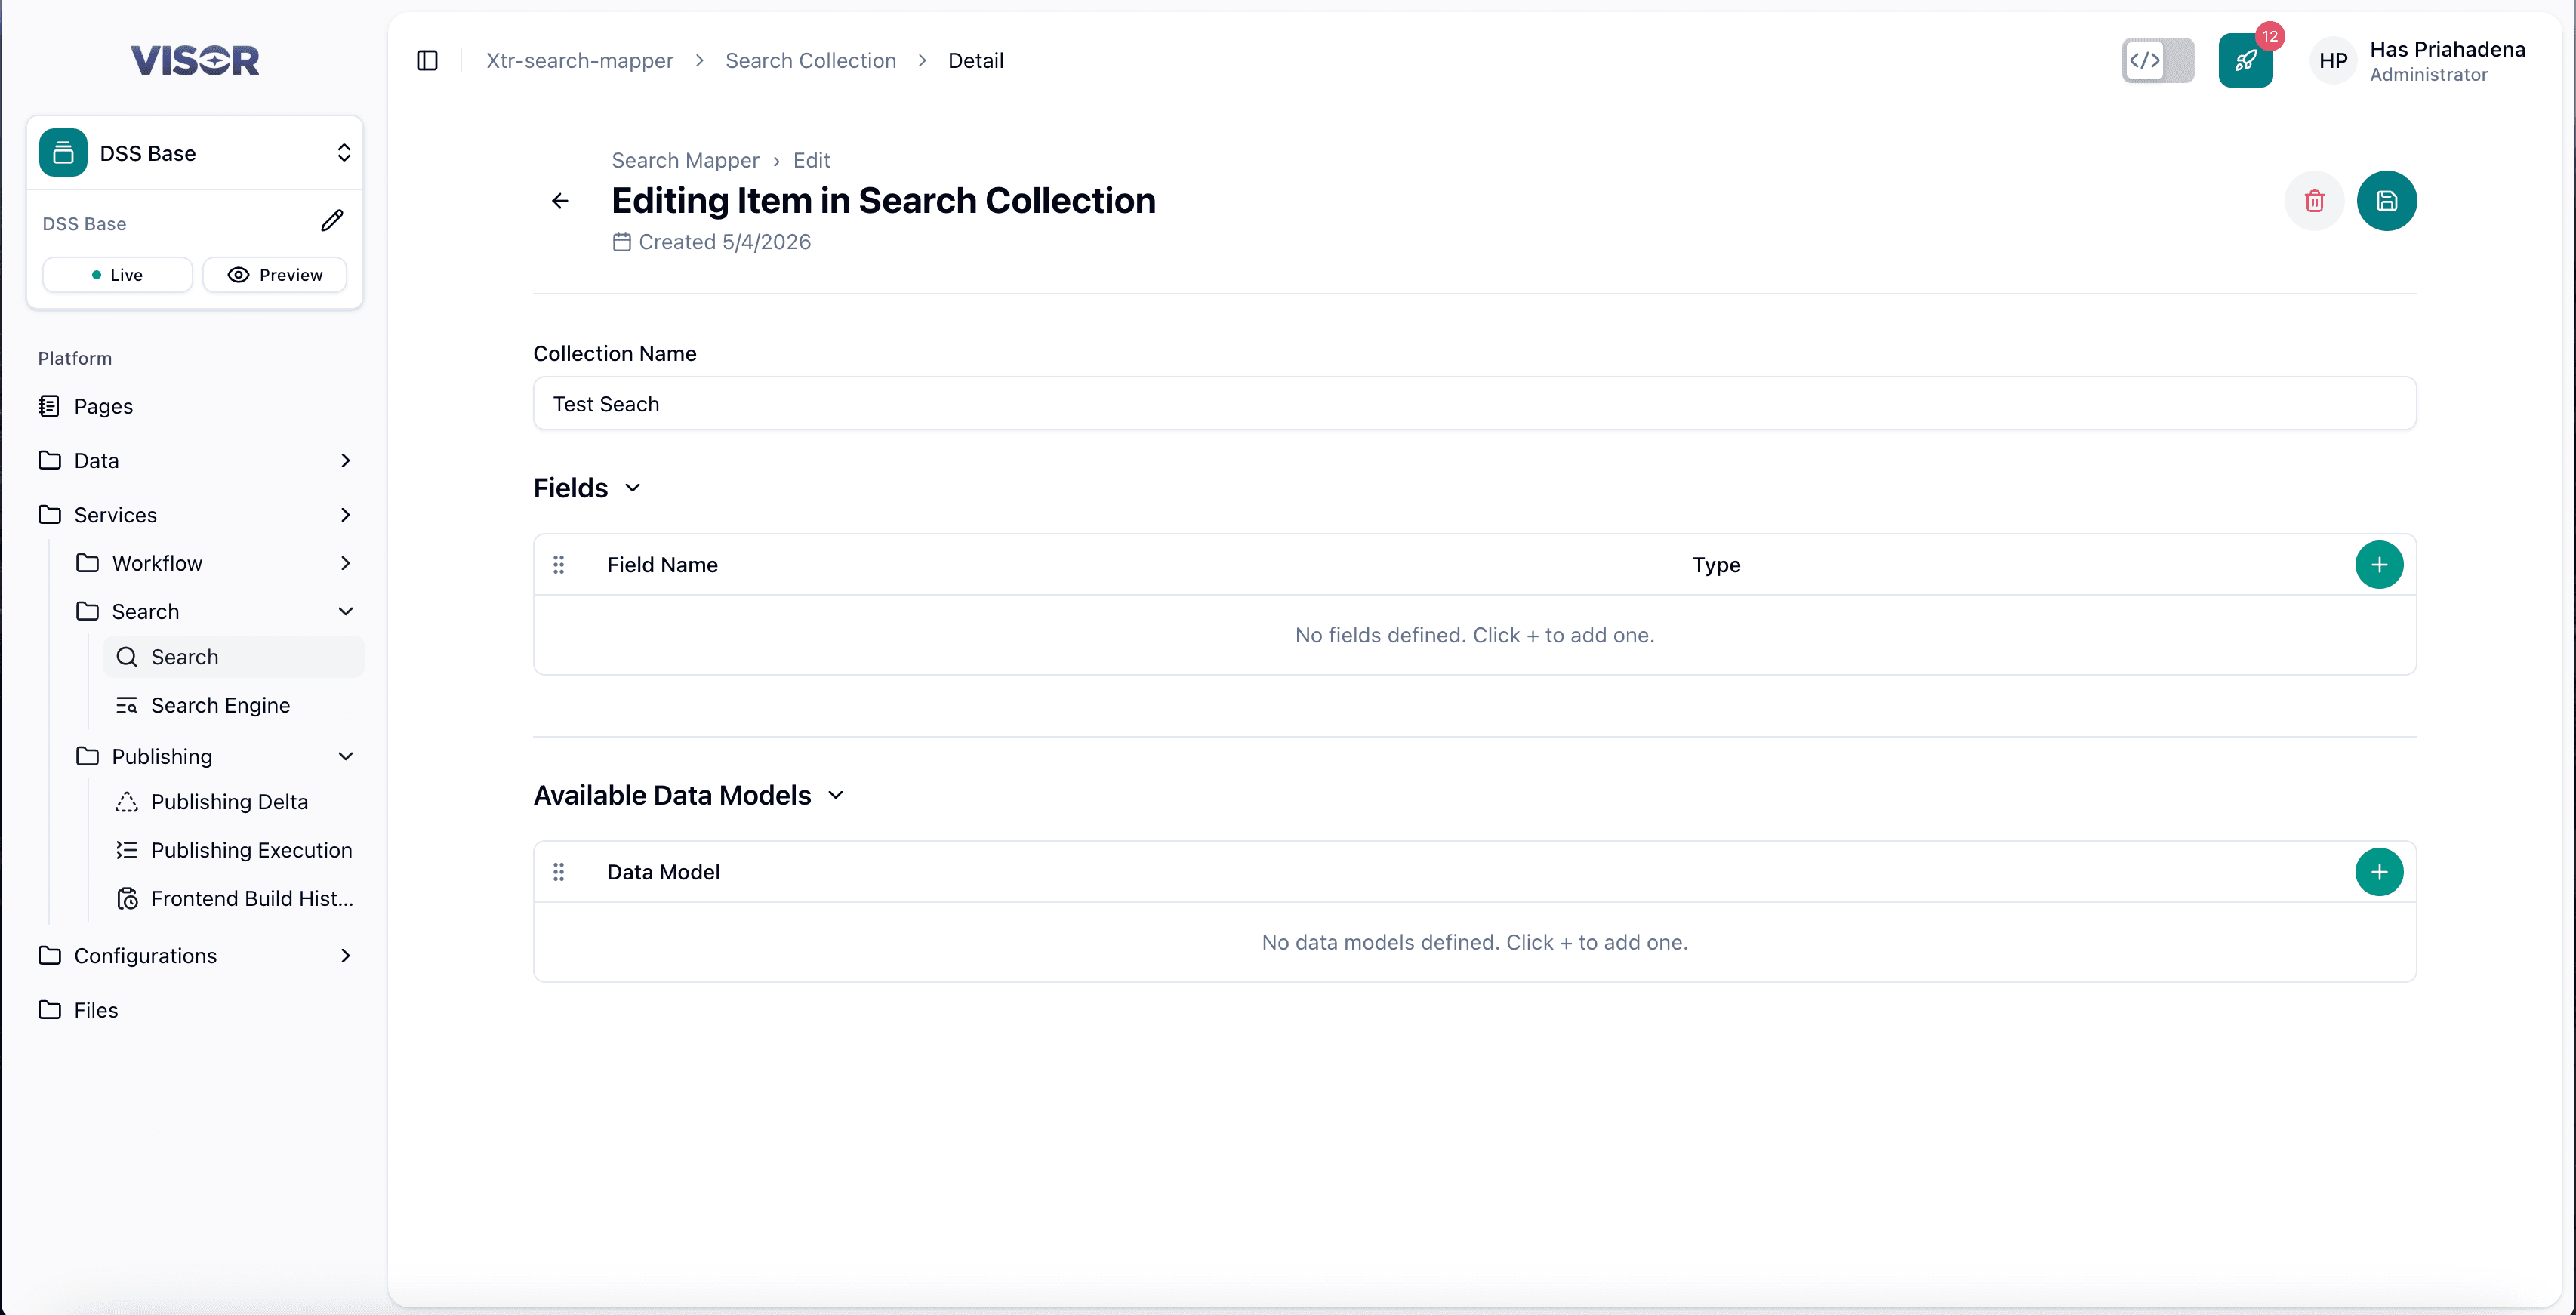Click the Publishing Delta triangle icon
2576x1315 pixels.
click(x=127, y=802)
